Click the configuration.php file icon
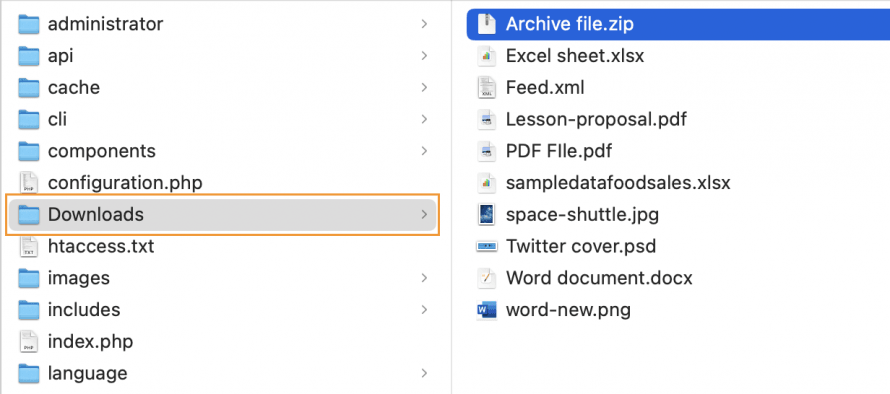 click(x=28, y=183)
